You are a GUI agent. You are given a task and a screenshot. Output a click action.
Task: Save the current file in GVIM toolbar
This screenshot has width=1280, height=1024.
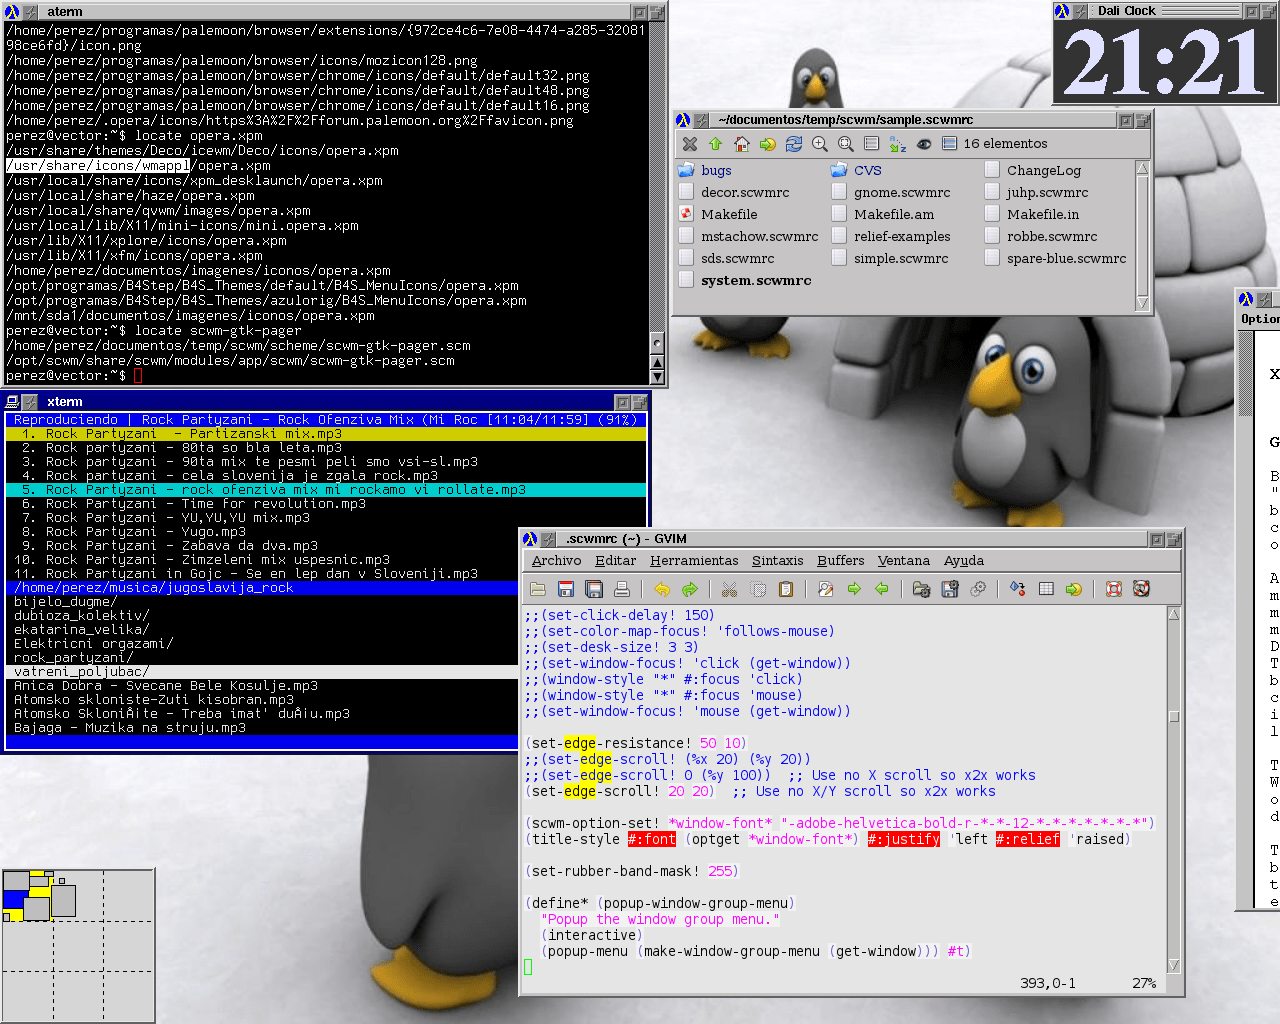pyautogui.click(x=566, y=589)
